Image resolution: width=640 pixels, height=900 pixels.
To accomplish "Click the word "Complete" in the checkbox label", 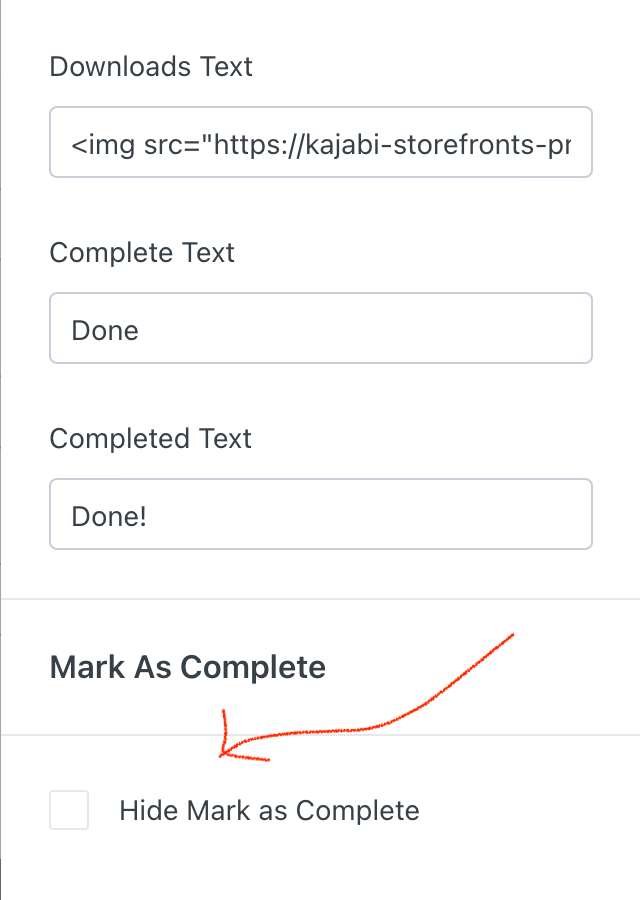I will (358, 812).
